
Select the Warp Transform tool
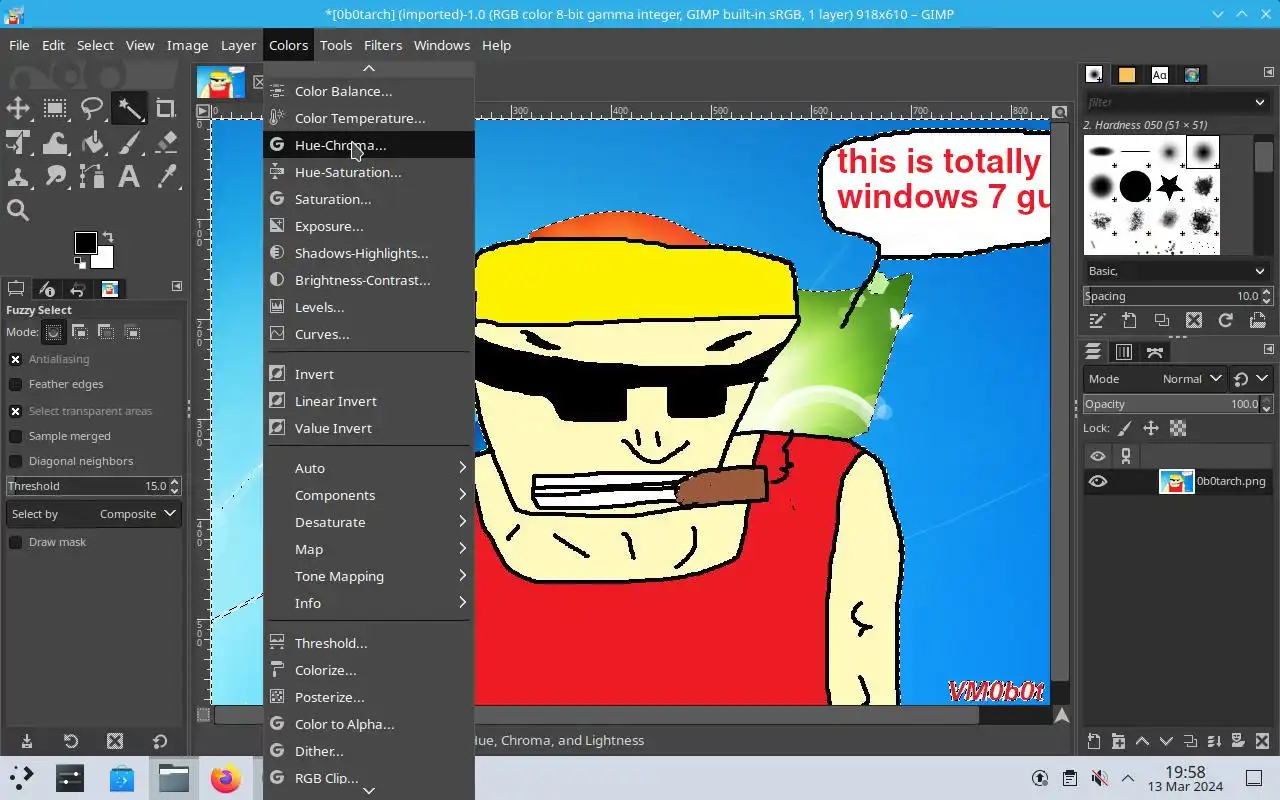click(55, 143)
